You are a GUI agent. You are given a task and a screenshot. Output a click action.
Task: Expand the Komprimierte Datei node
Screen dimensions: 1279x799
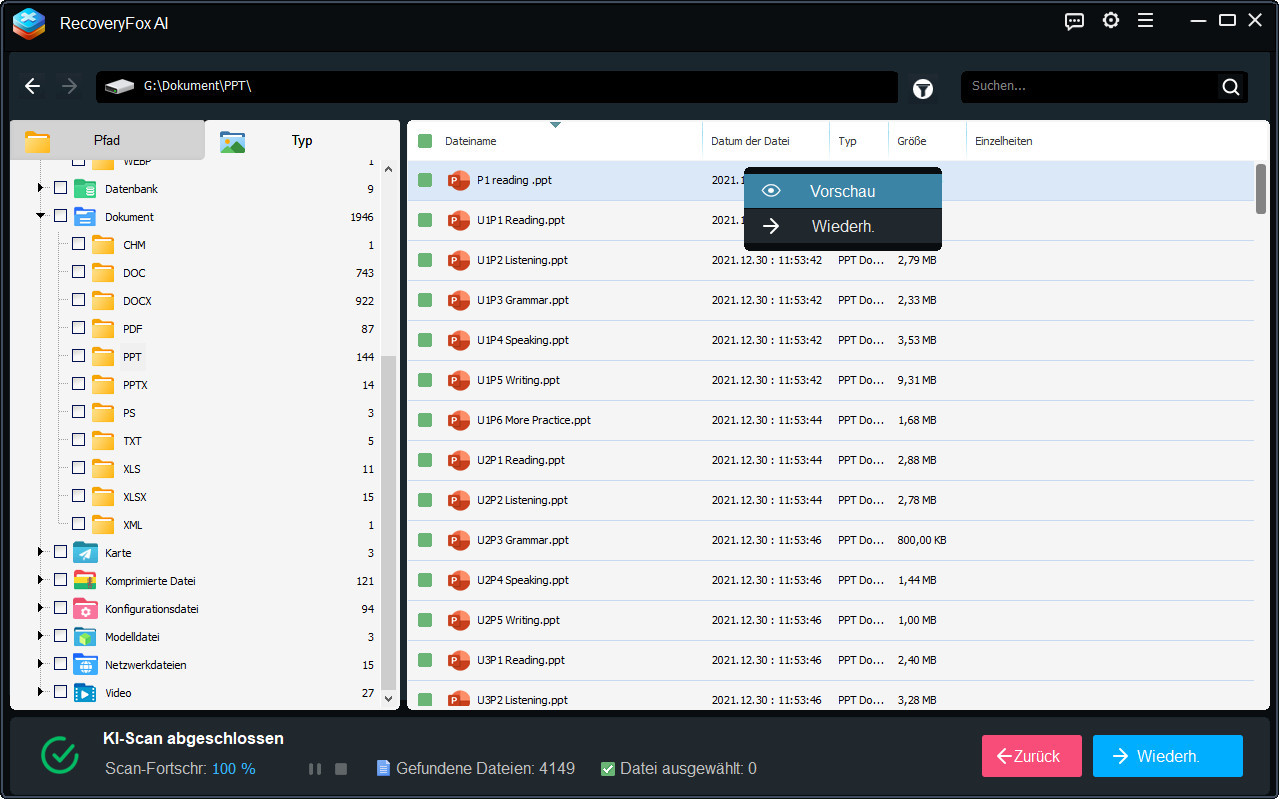click(41, 580)
